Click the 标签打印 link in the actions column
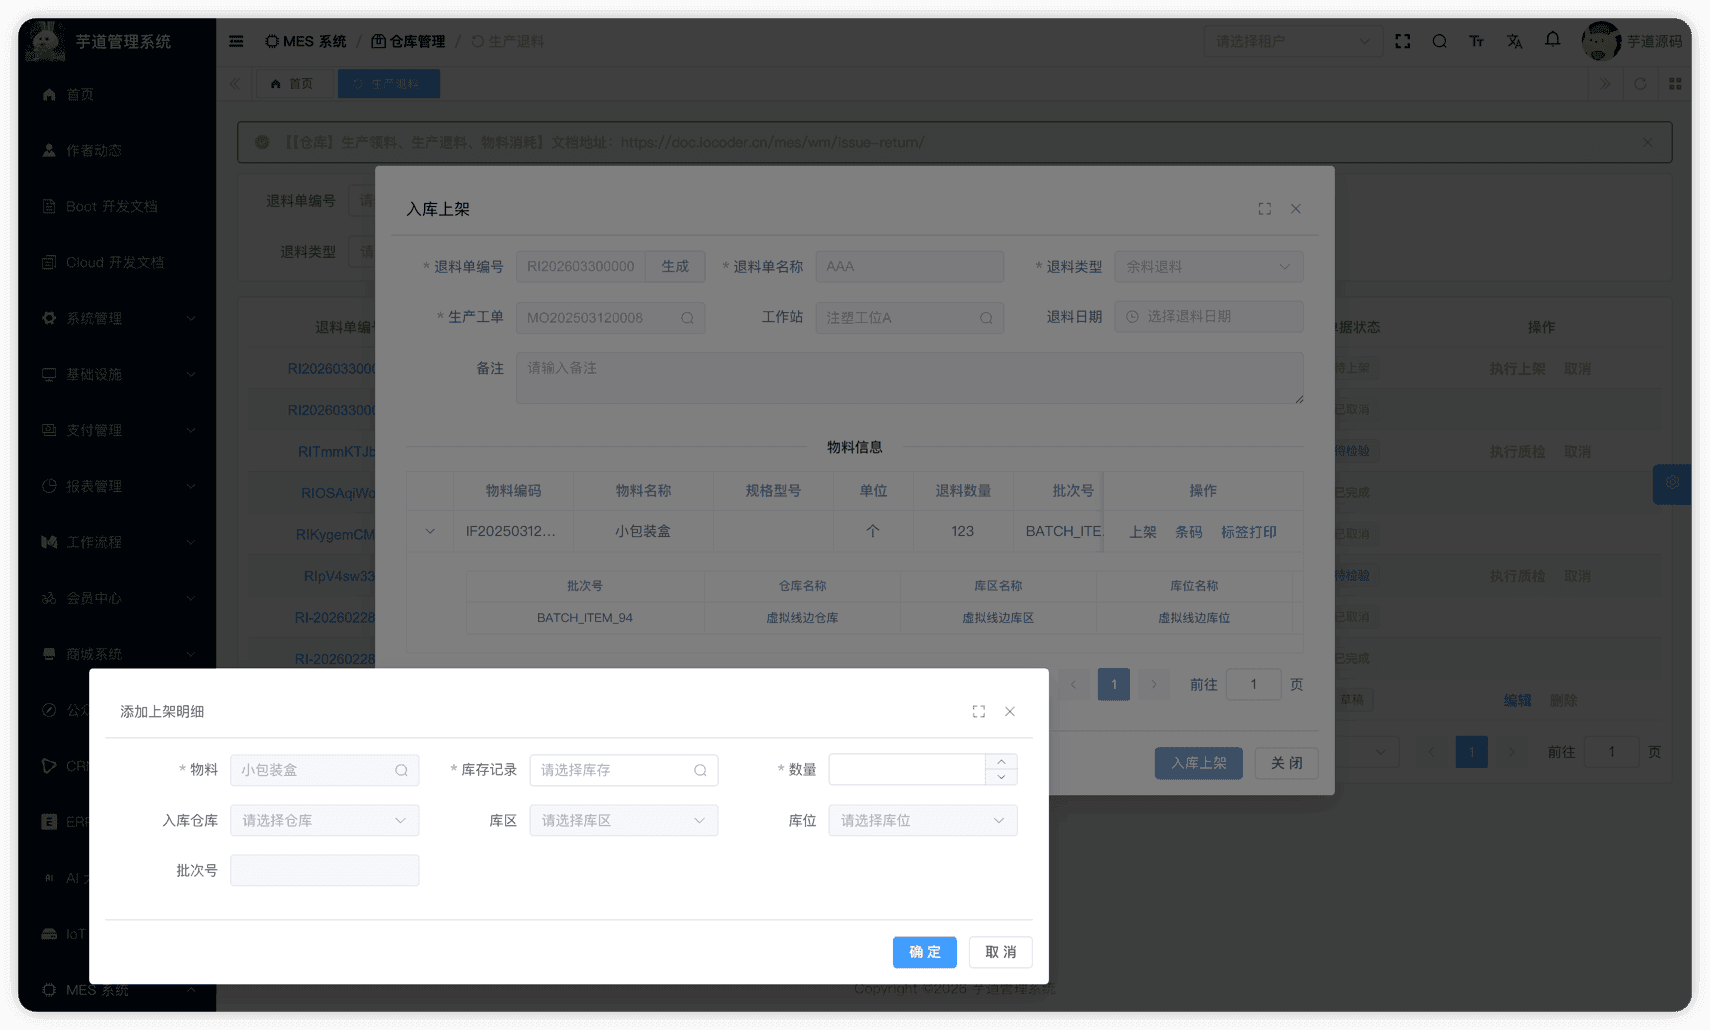Image resolution: width=1710 pixels, height=1030 pixels. [x=1248, y=531]
